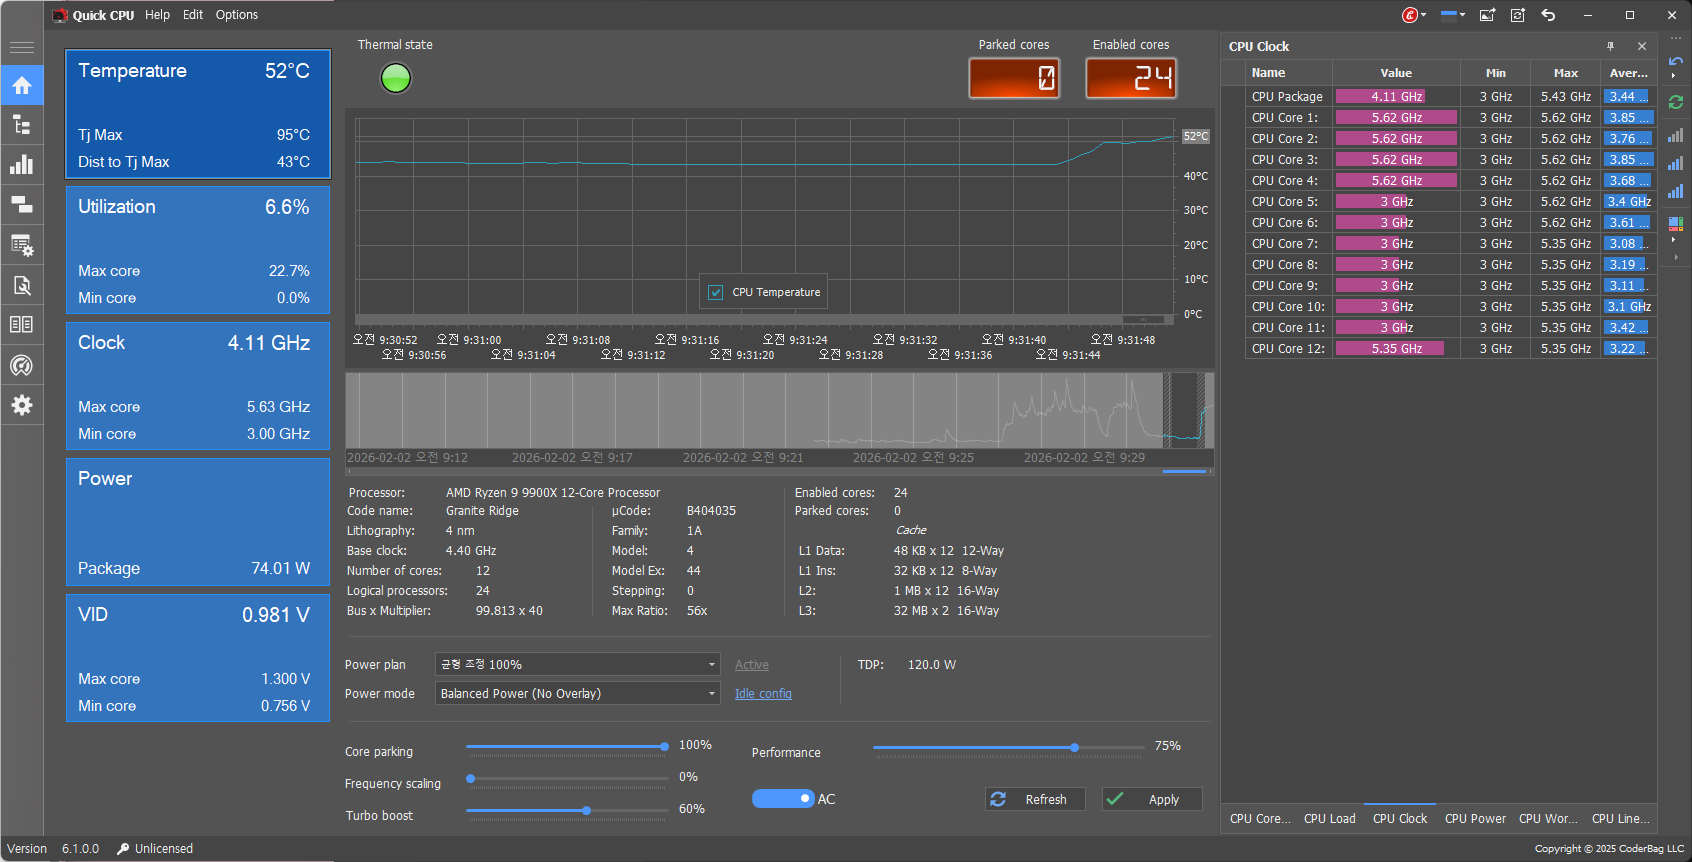Click the blue undo icon in right toolbar
This screenshot has width=1692, height=862.
(1676, 62)
